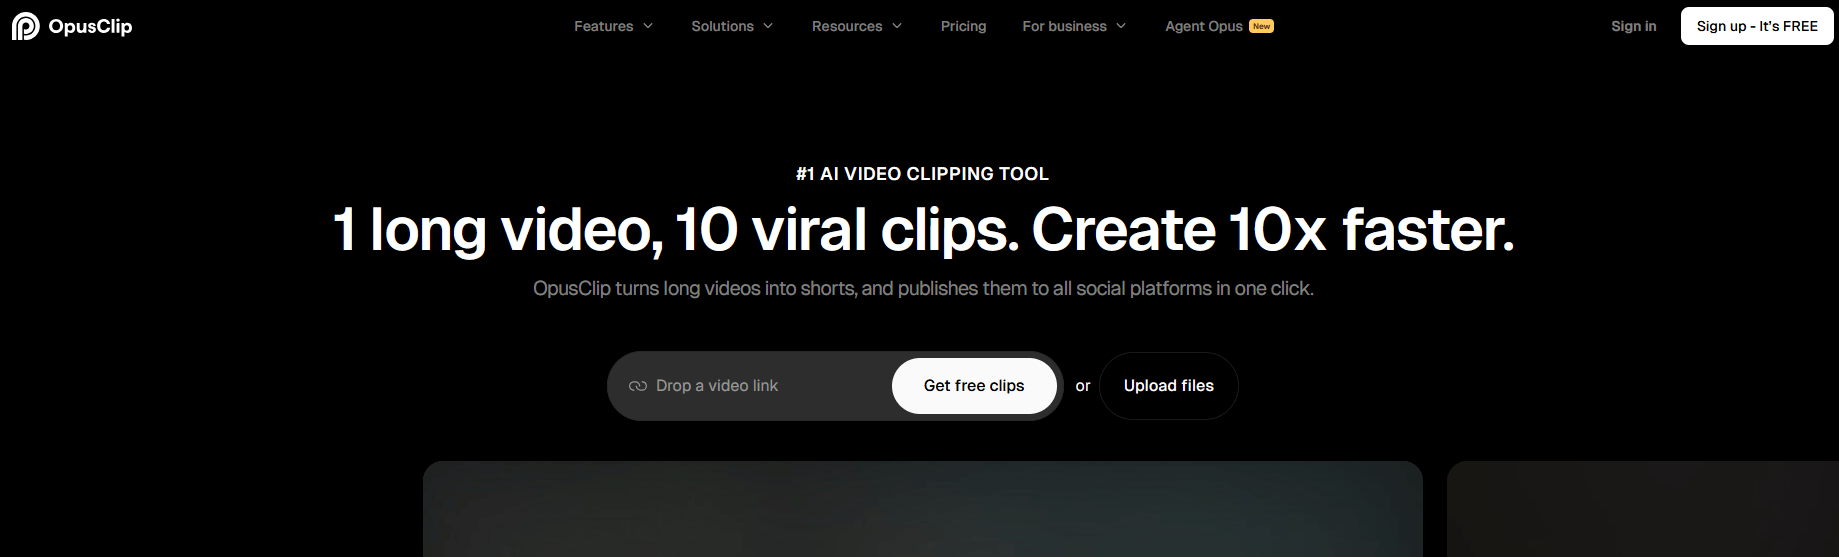Expand the Resources dropdown chevron
1839x557 pixels.
click(897, 26)
